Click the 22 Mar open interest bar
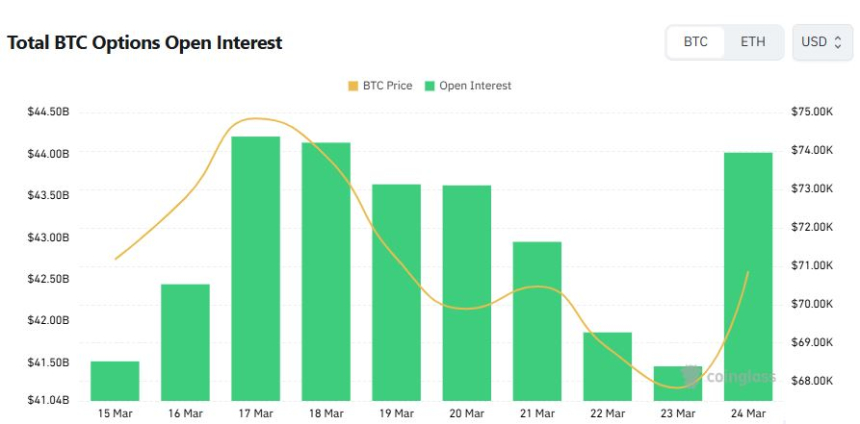Viewport: 860px width, 424px height. [x=608, y=366]
